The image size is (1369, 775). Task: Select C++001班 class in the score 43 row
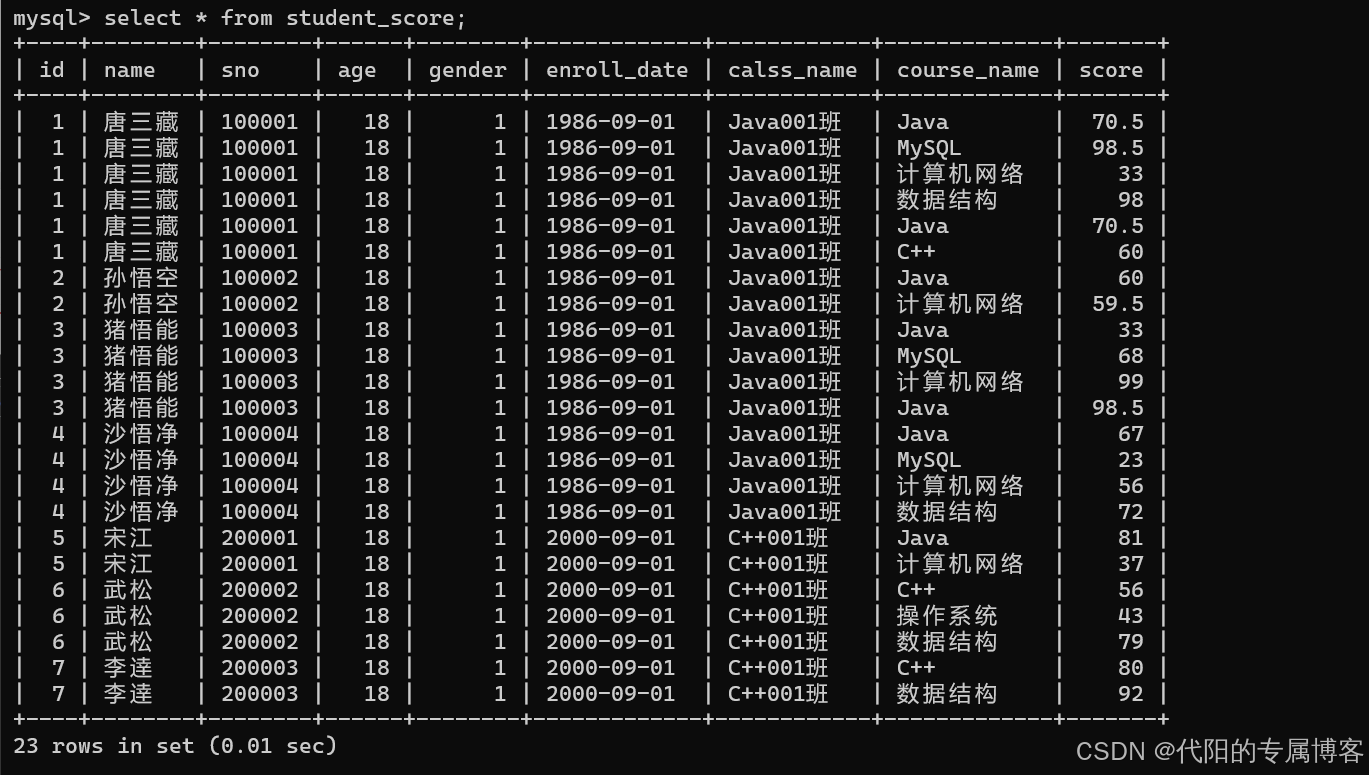779,616
